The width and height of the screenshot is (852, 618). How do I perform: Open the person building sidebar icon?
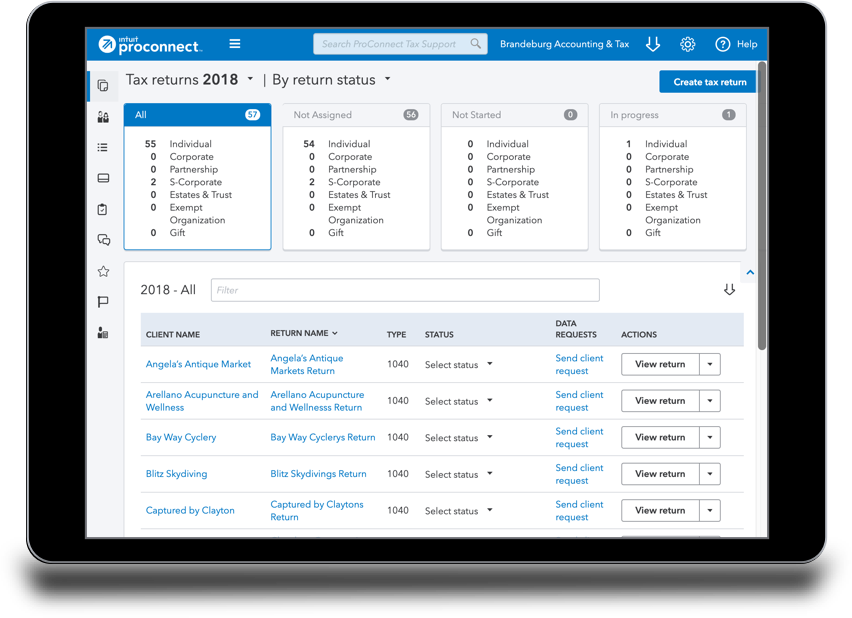tap(103, 333)
